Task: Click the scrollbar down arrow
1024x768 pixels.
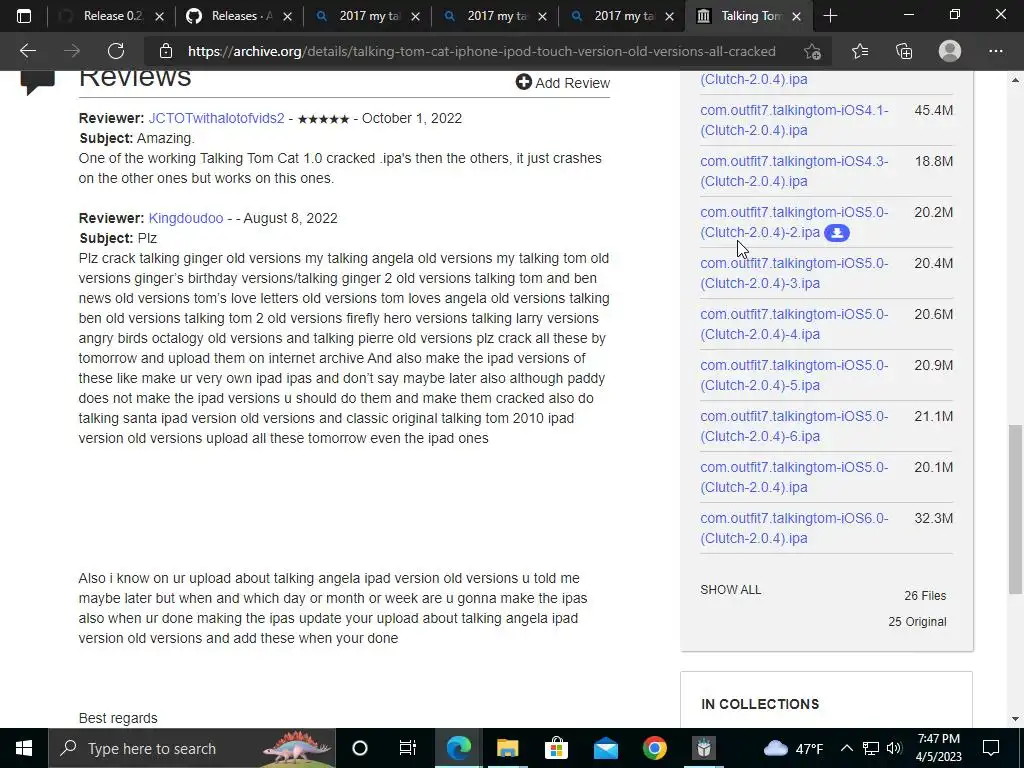Action: click(x=1015, y=720)
